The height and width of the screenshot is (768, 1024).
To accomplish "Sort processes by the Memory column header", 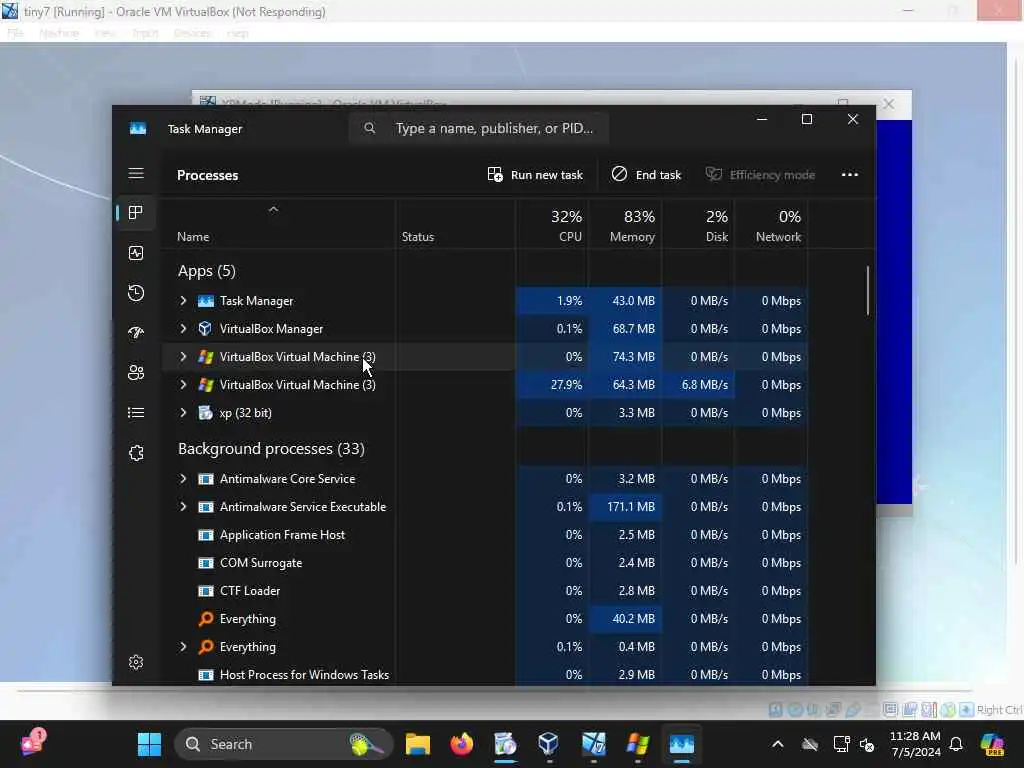I will click(x=625, y=225).
